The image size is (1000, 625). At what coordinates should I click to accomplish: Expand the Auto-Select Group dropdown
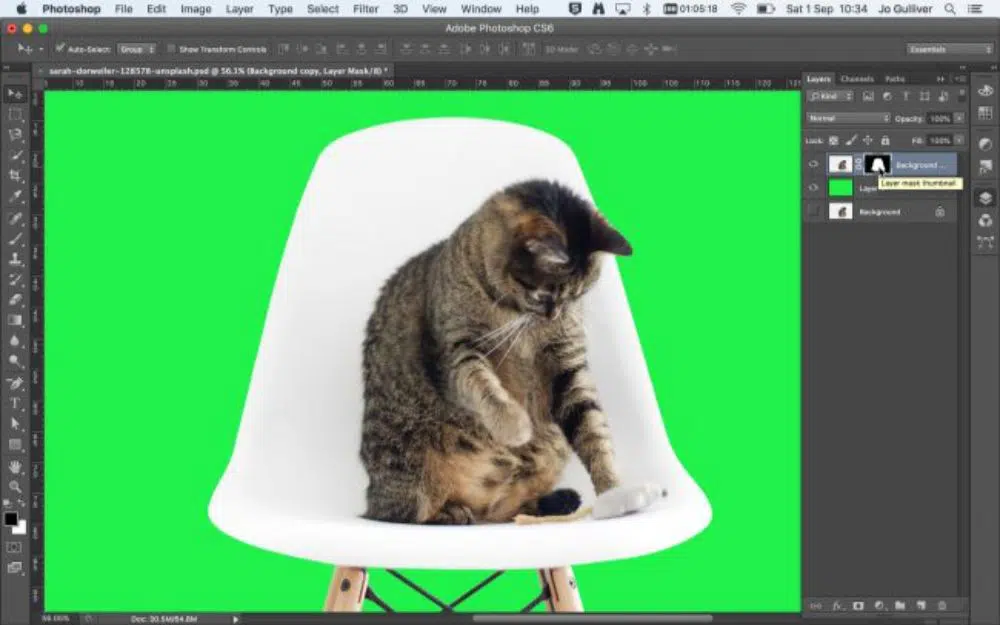tap(137, 48)
